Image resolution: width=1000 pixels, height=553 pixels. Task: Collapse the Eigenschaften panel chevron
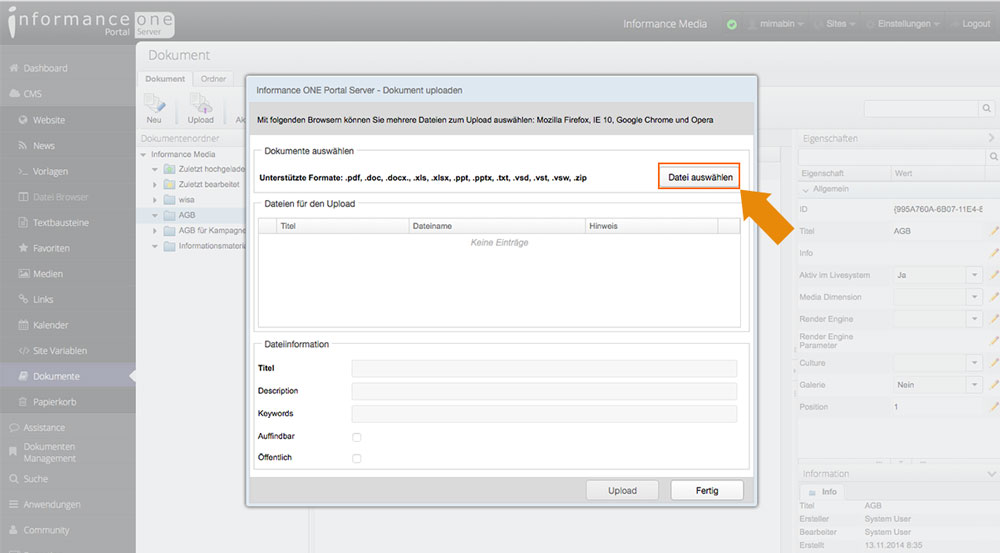pos(991,138)
